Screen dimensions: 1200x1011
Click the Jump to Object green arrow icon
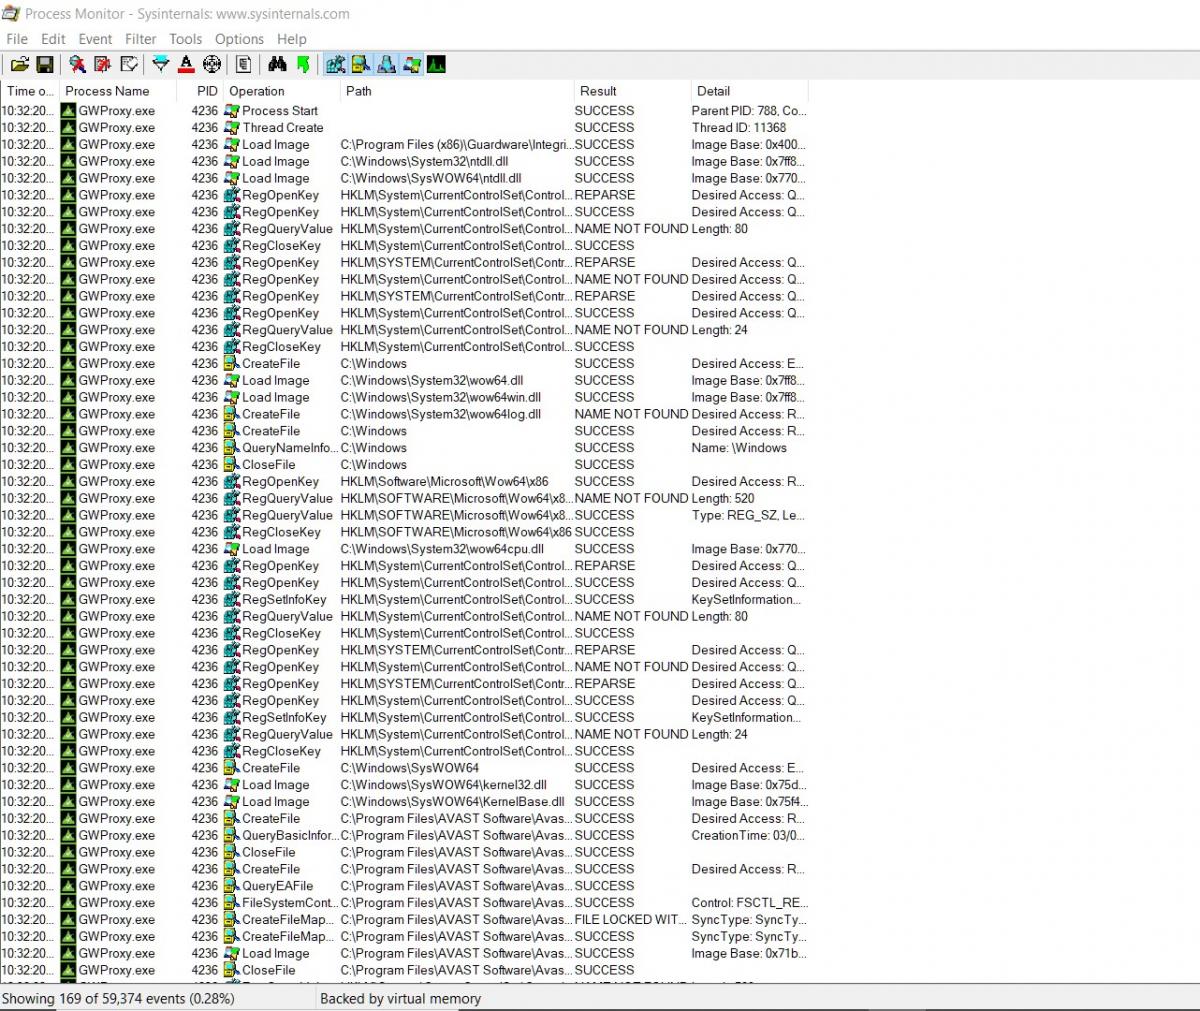click(303, 65)
